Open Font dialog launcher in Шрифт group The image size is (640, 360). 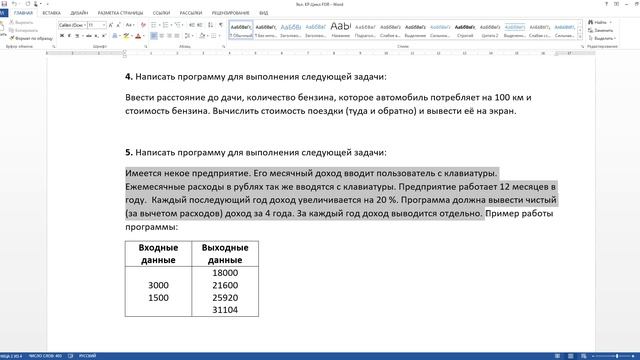(146, 47)
